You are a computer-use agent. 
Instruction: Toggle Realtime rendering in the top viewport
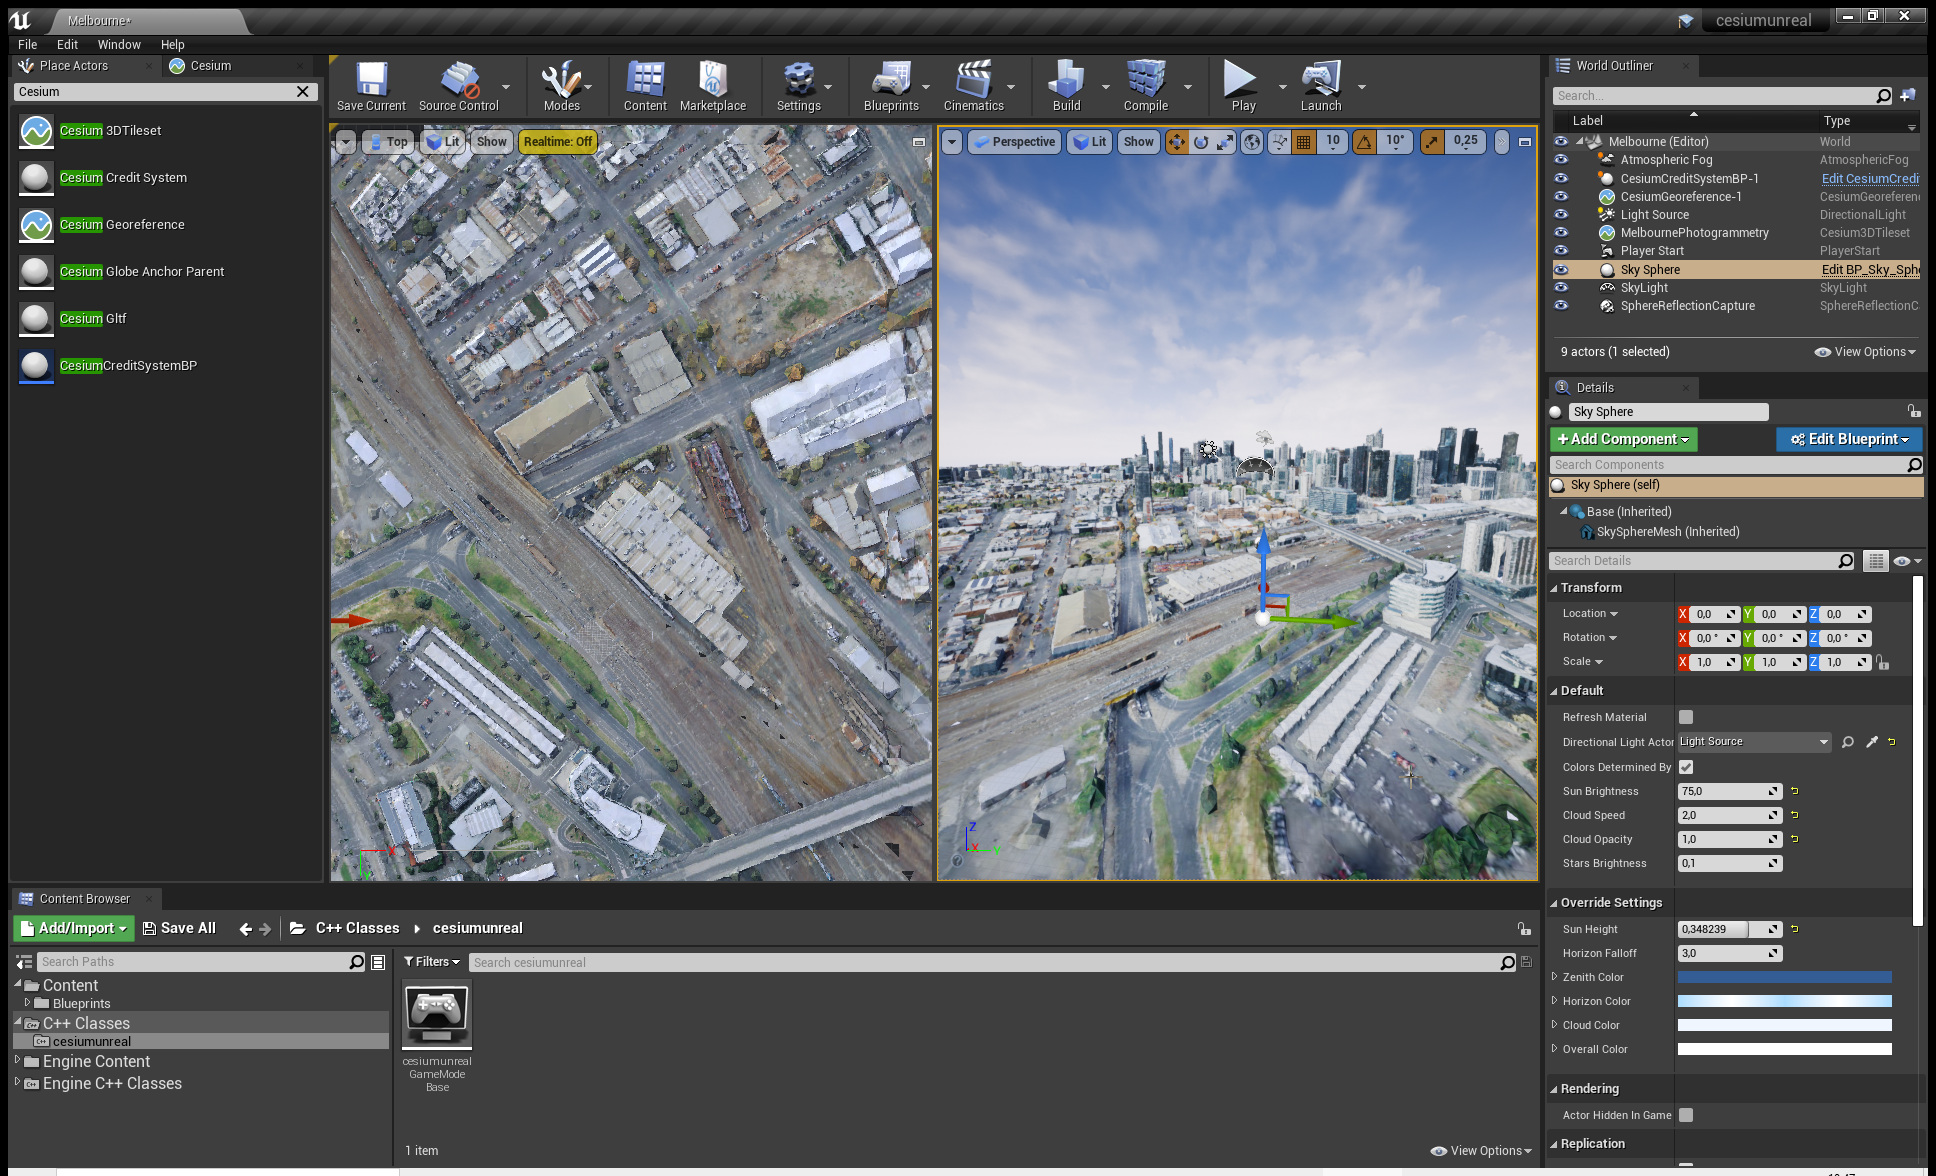(557, 141)
